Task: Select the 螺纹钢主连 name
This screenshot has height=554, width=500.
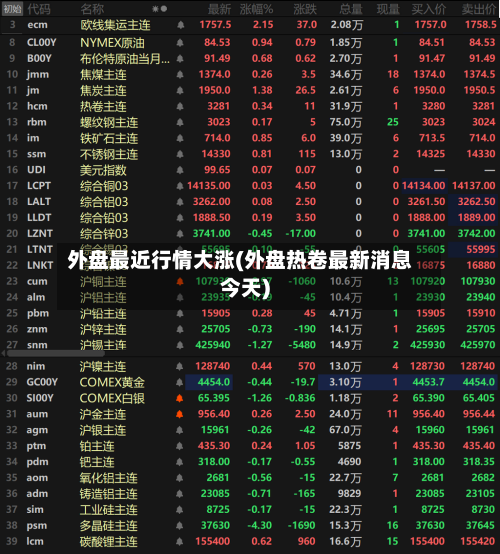Action: pyautogui.click(x=109, y=122)
